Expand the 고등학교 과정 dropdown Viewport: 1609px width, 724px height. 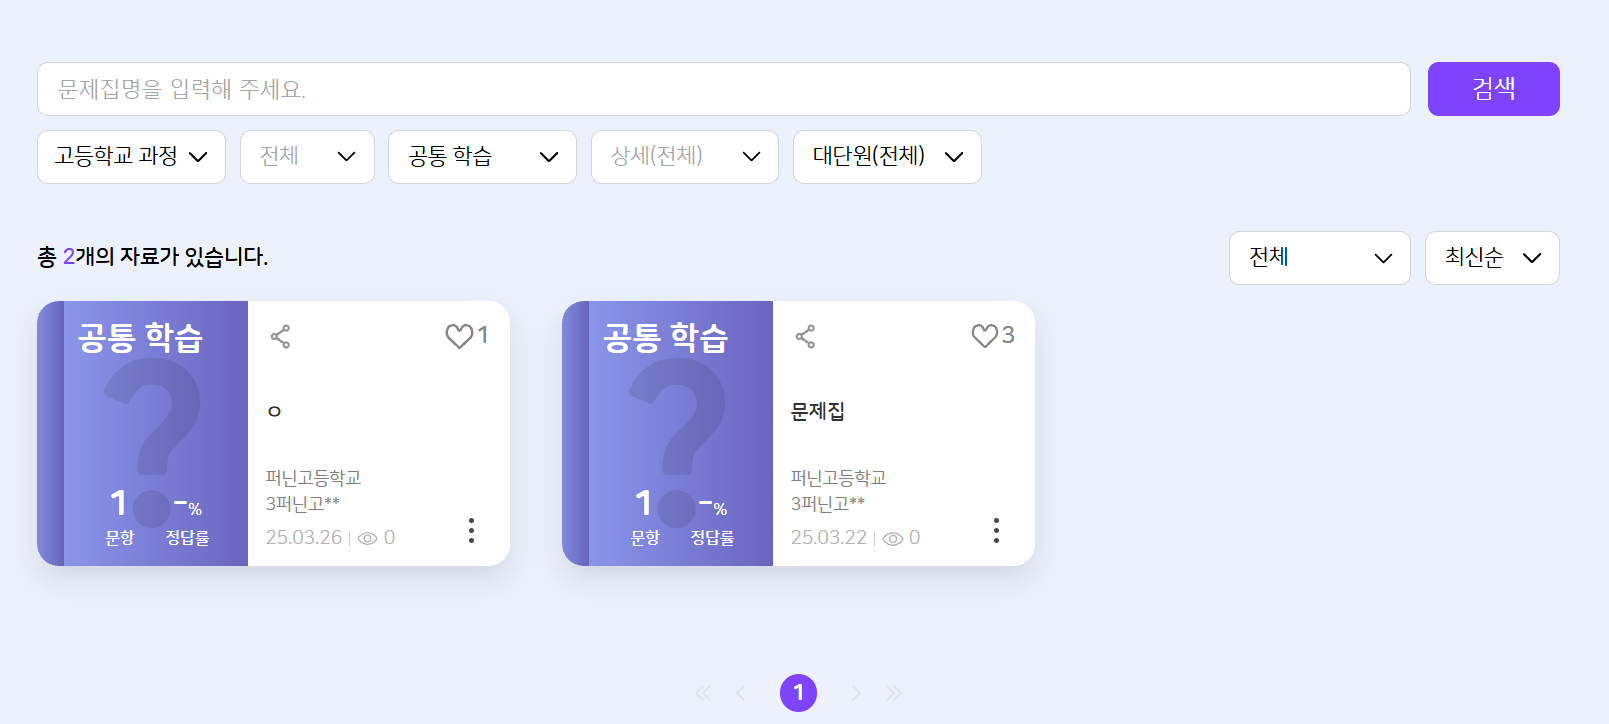(131, 157)
